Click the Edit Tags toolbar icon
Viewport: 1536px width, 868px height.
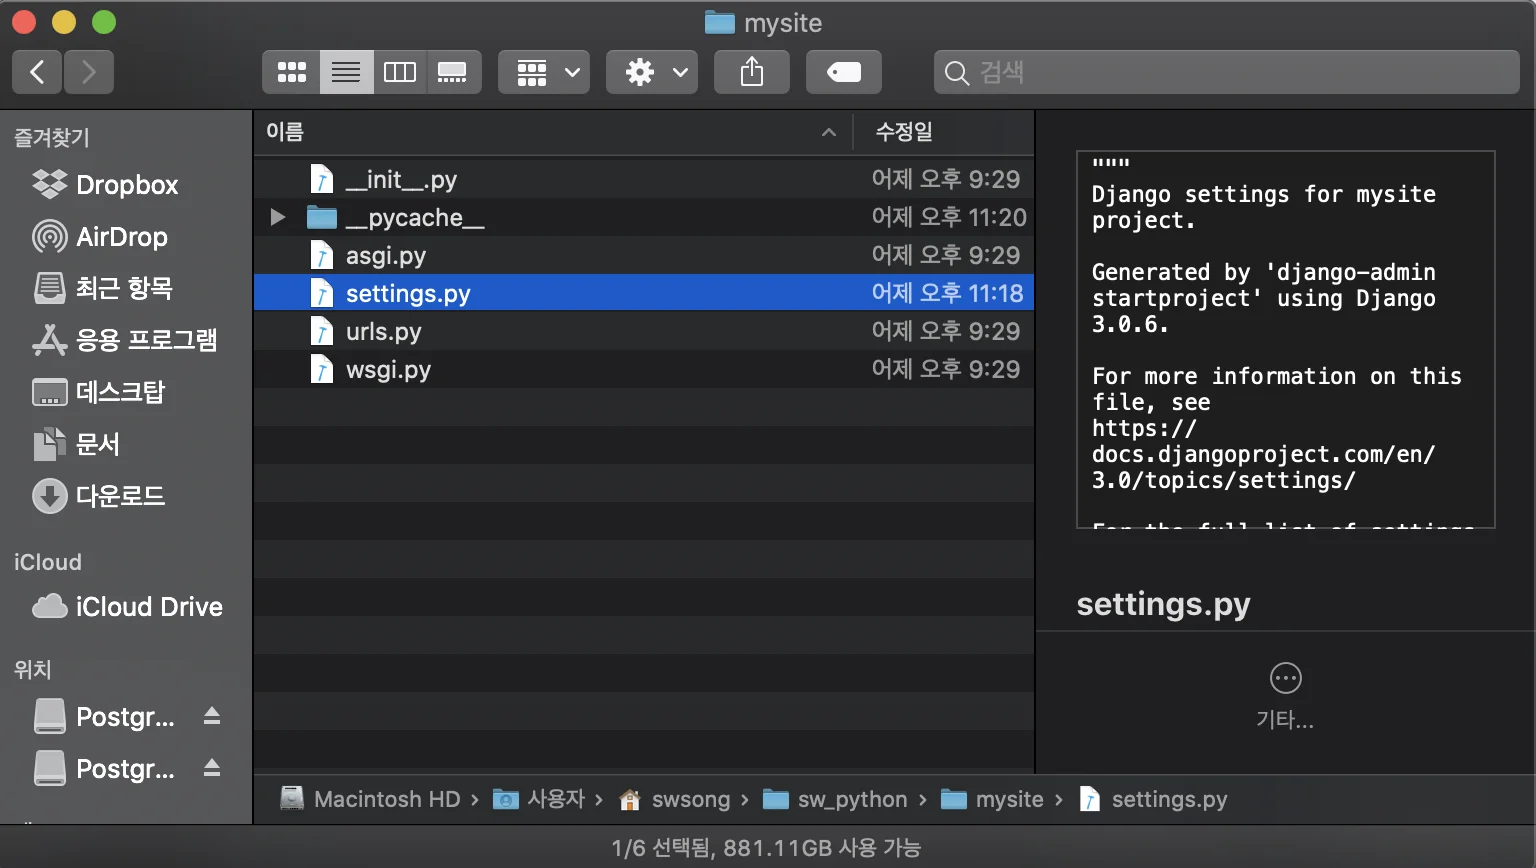[843, 72]
